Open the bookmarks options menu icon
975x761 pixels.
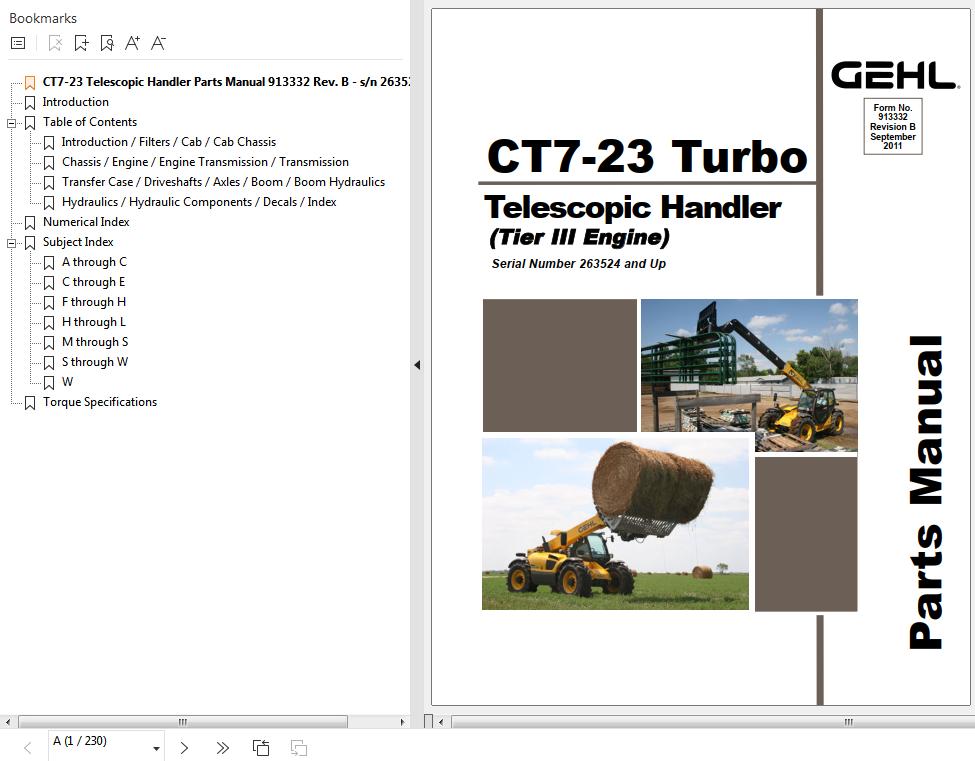pyautogui.click(x=18, y=43)
